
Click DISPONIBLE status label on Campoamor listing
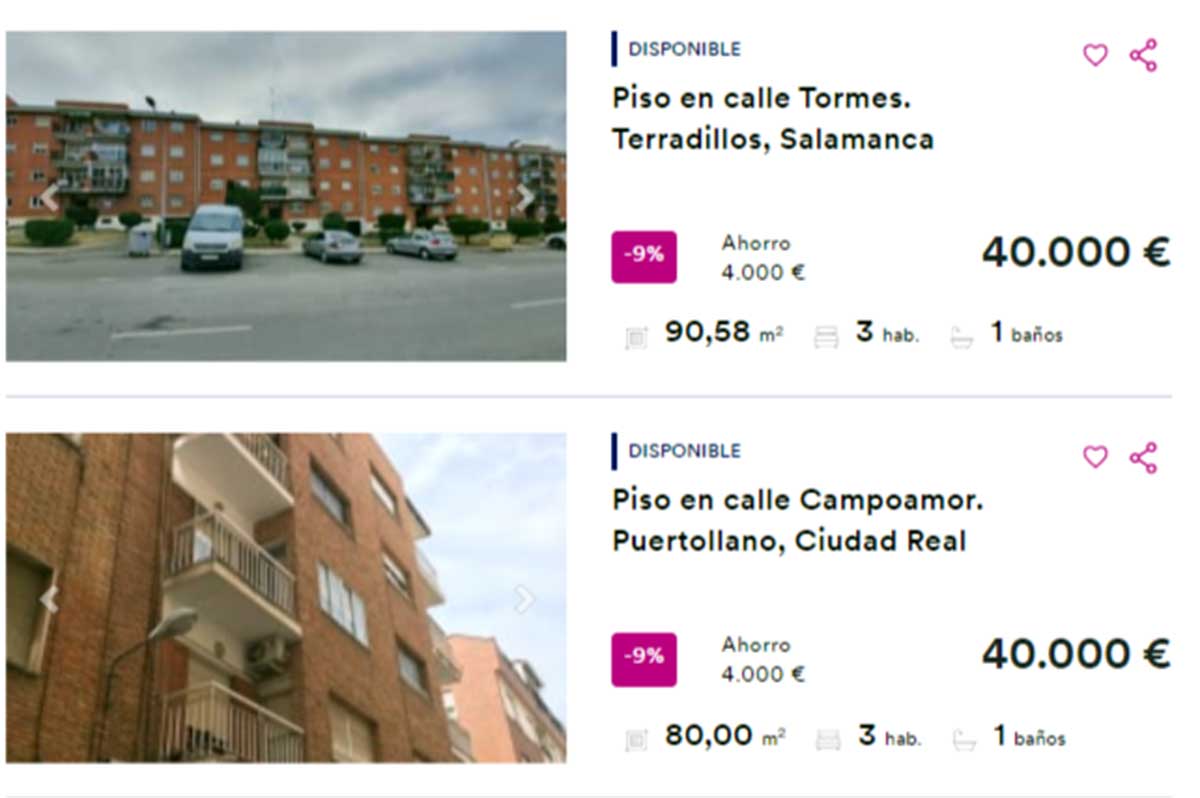(x=684, y=451)
